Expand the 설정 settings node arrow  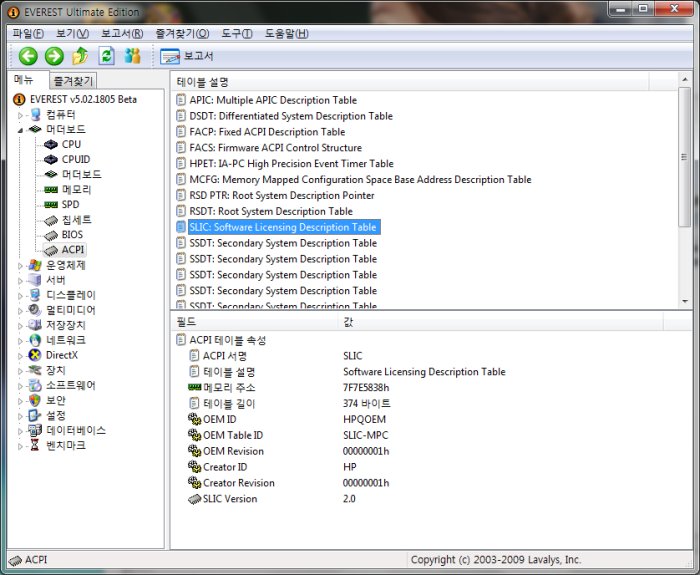[x=20, y=416]
